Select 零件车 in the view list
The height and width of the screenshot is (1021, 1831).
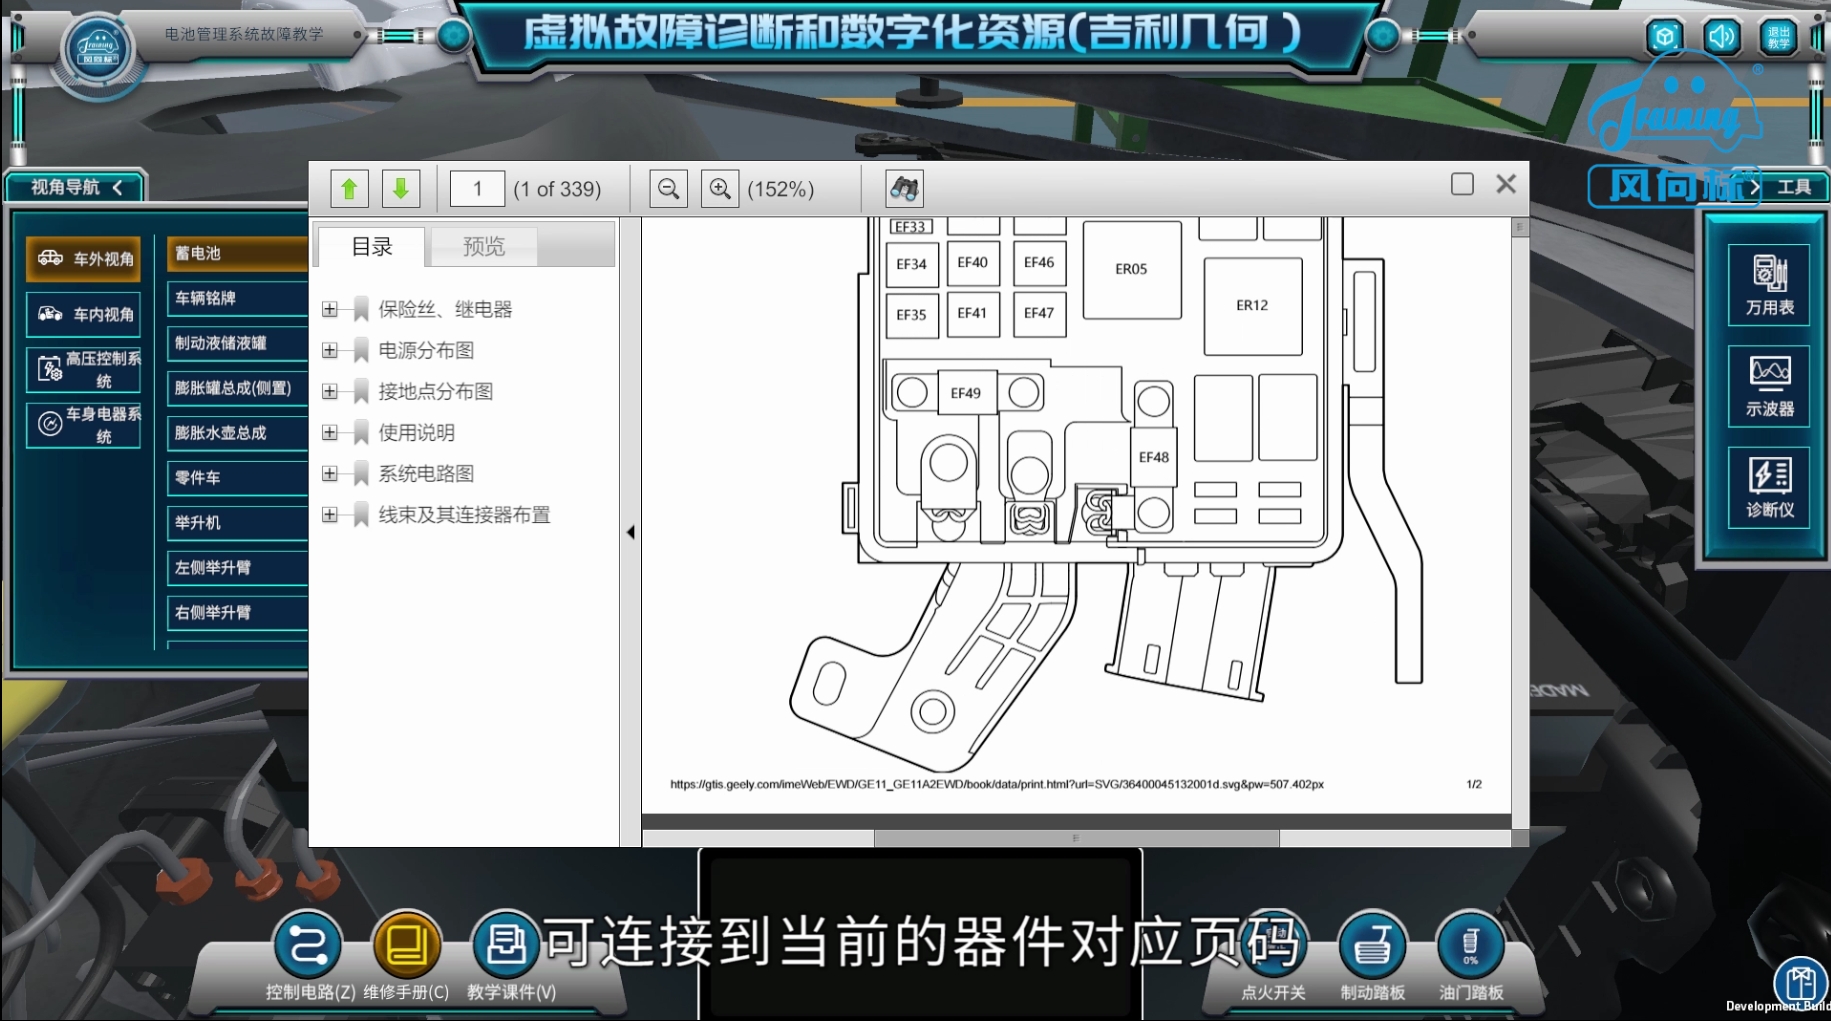point(237,478)
